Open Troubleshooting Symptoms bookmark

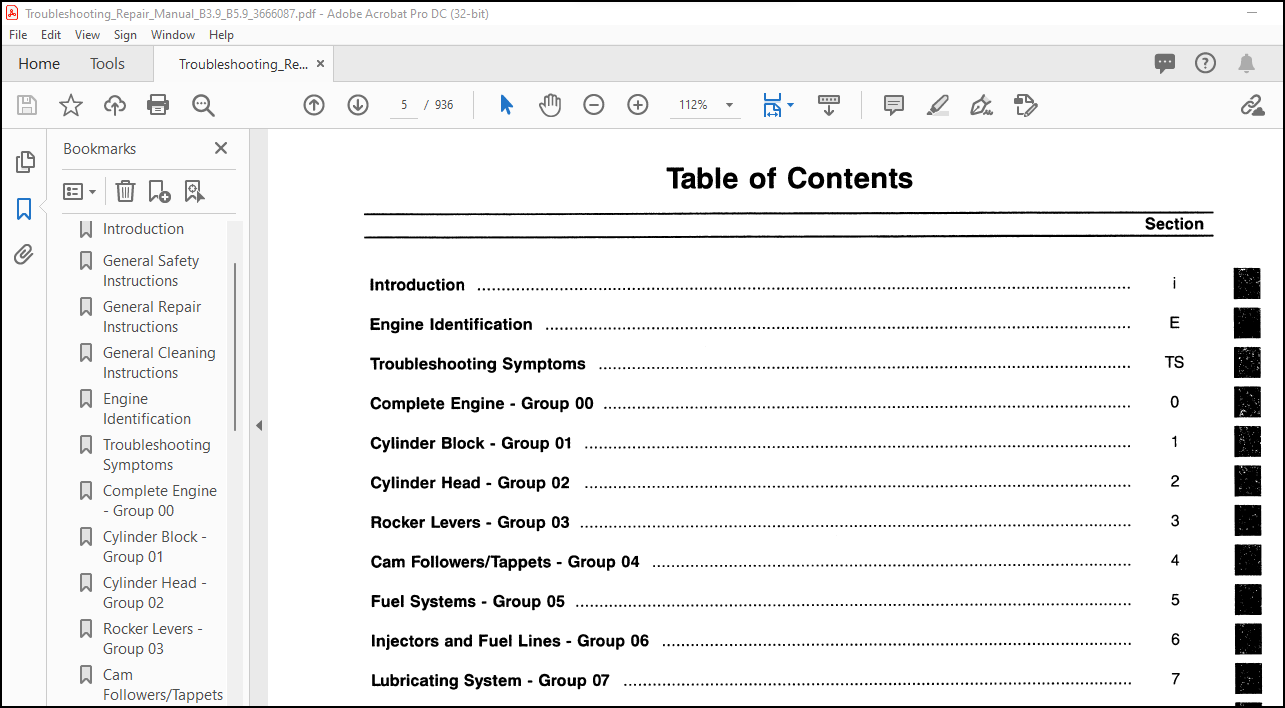pyautogui.click(x=157, y=455)
